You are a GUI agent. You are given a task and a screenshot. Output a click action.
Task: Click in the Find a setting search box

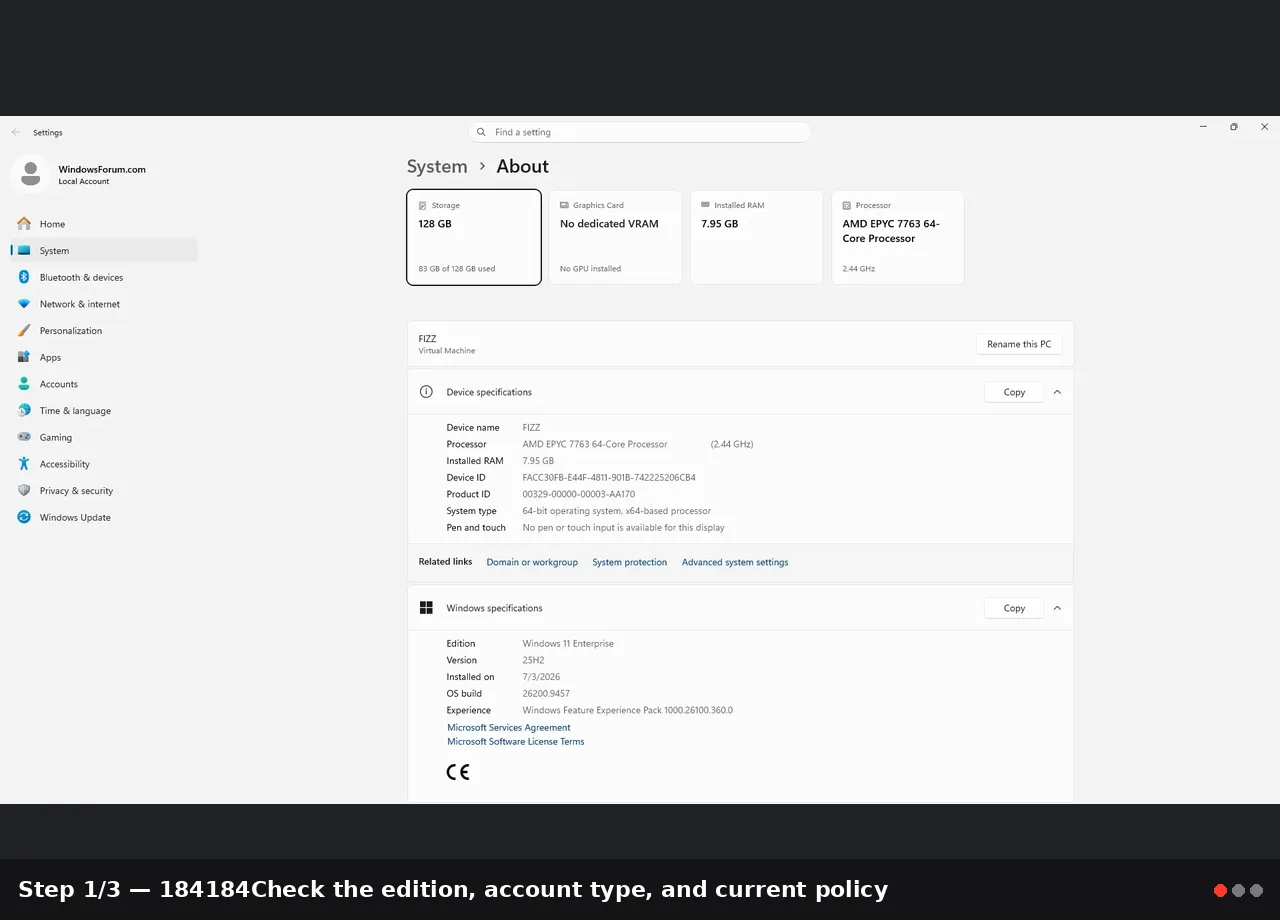[x=640, y=132]
